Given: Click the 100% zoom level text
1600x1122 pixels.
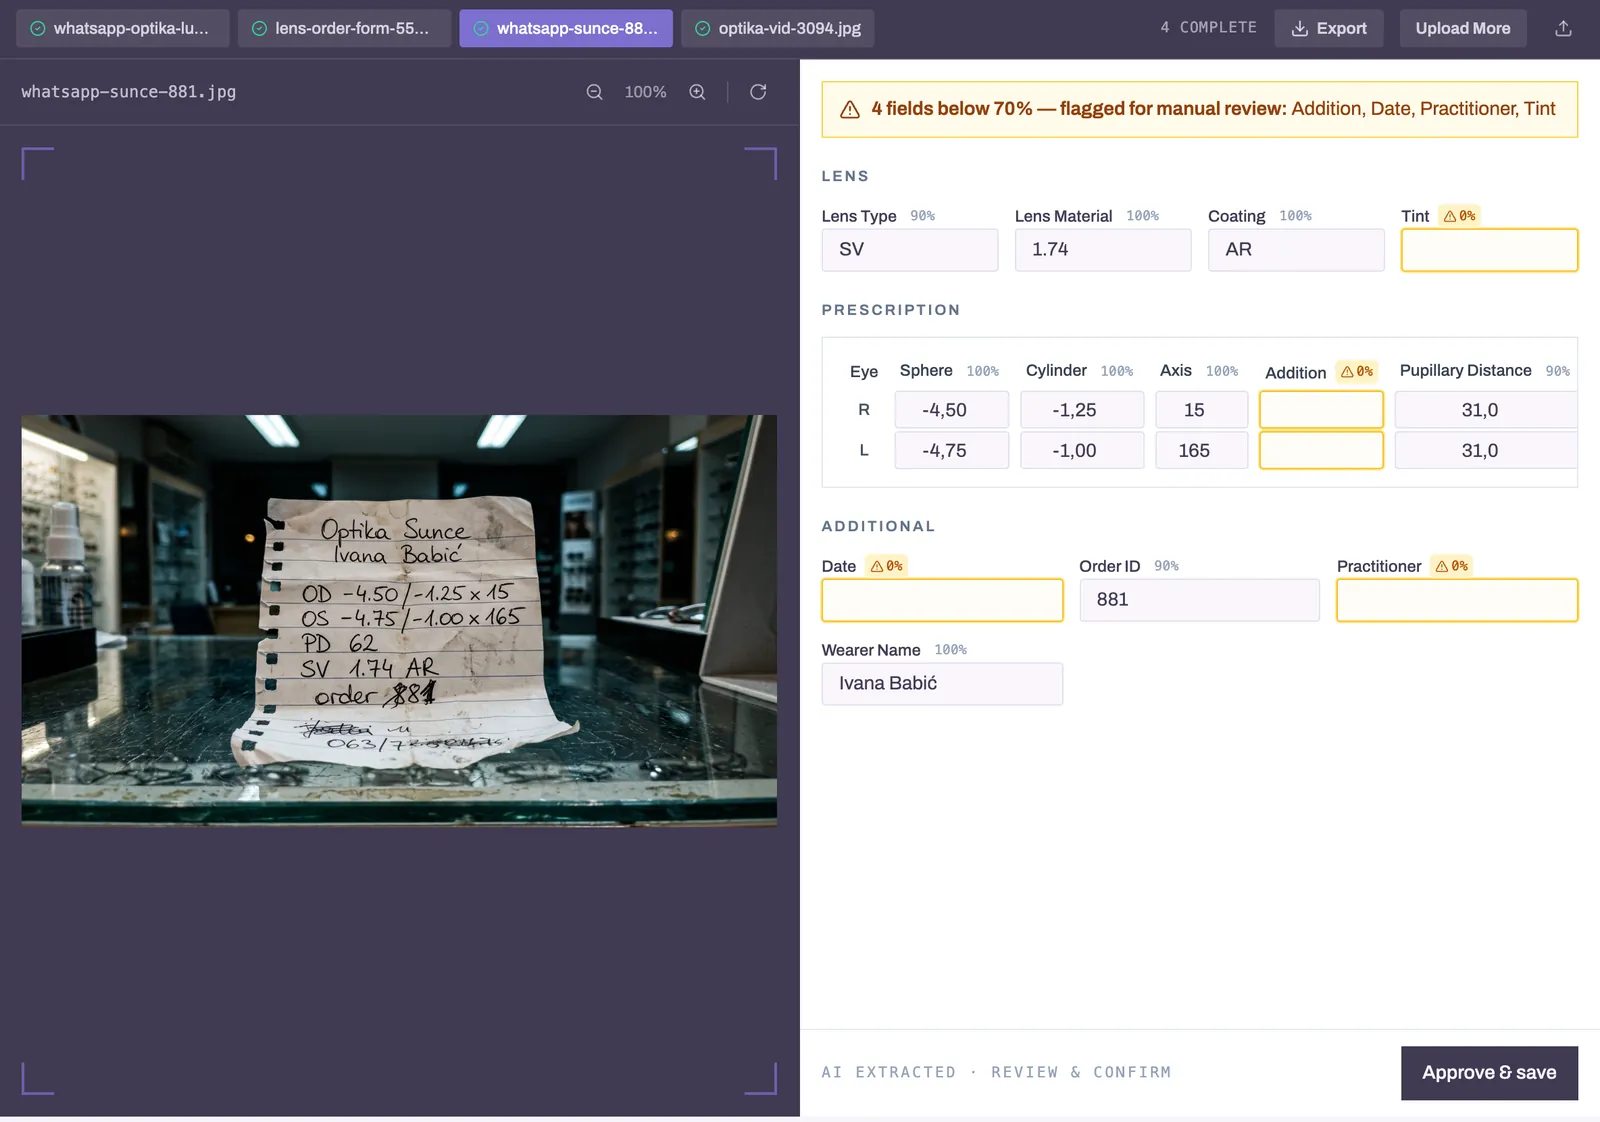Looking at the screenshot, I should [645, 92].
